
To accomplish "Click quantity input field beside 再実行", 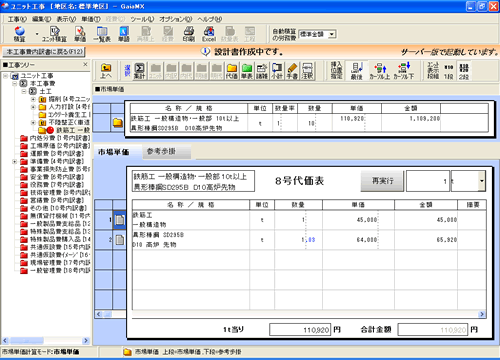I will [x=428, y=181].
